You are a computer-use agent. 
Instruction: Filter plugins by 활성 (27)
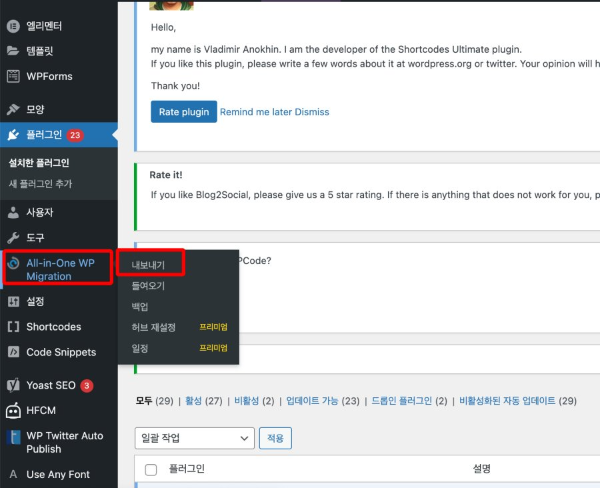tap(204, 401)
